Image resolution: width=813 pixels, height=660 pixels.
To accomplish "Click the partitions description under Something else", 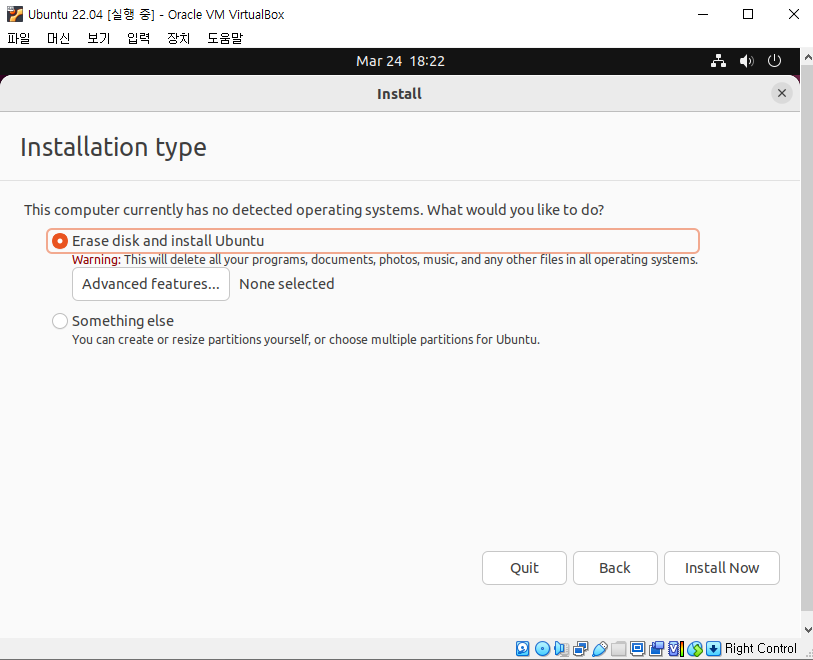I will coord(306,340).
